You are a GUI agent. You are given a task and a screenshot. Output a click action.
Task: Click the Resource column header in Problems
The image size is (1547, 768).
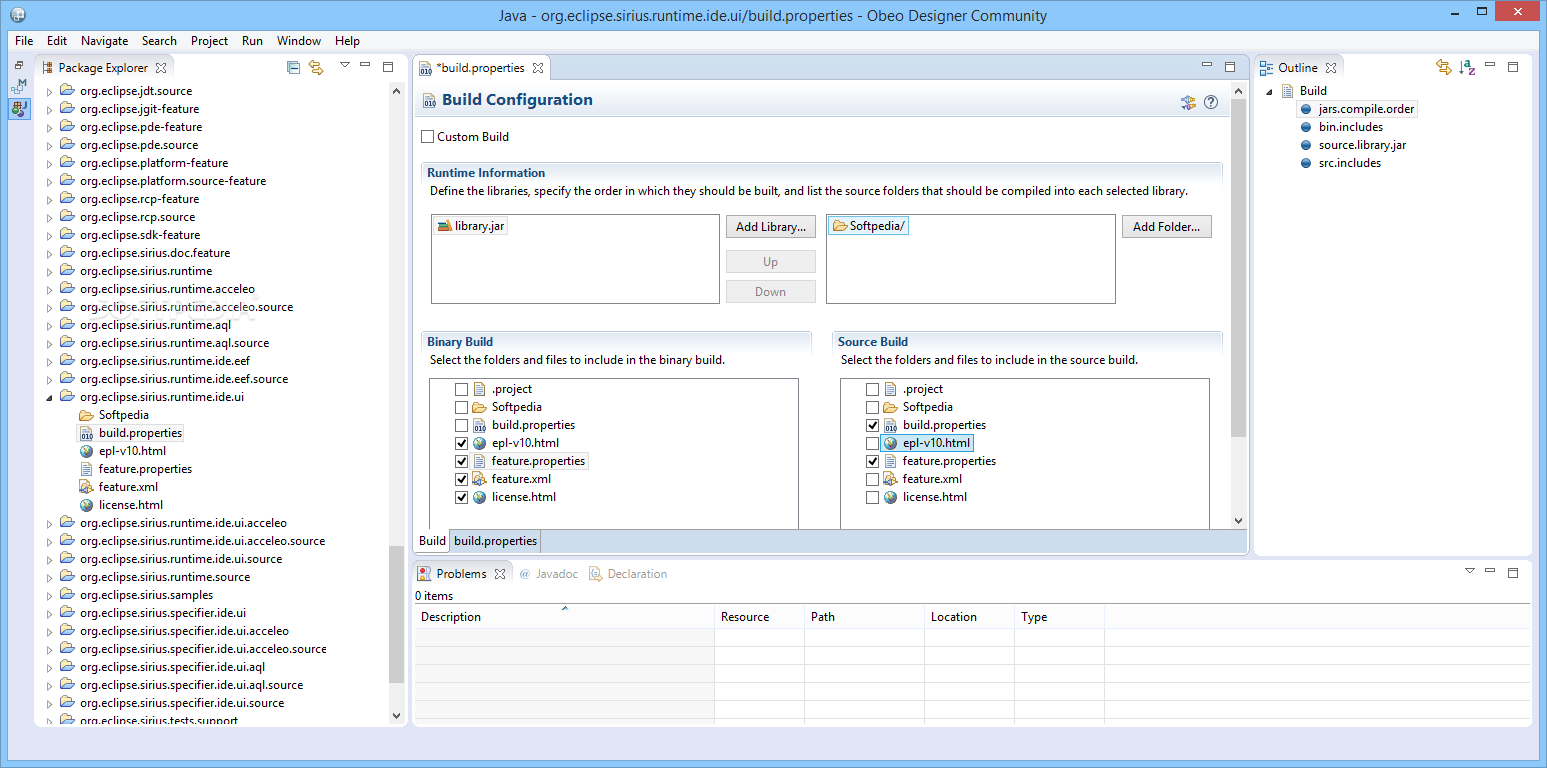[x=759, y=617]
